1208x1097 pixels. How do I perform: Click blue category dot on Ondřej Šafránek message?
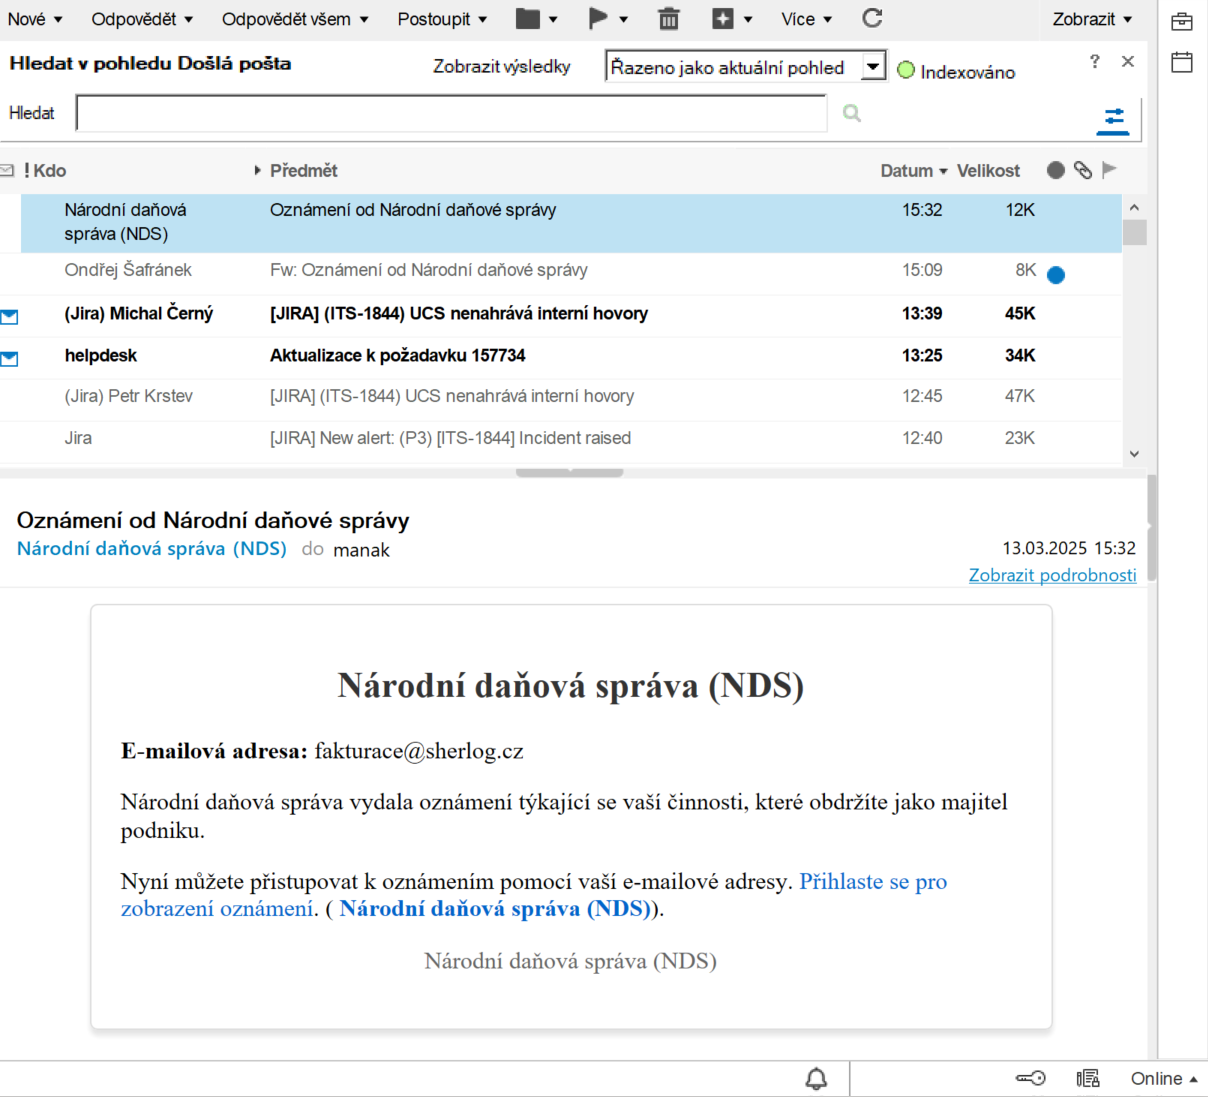click(1056, 275)
